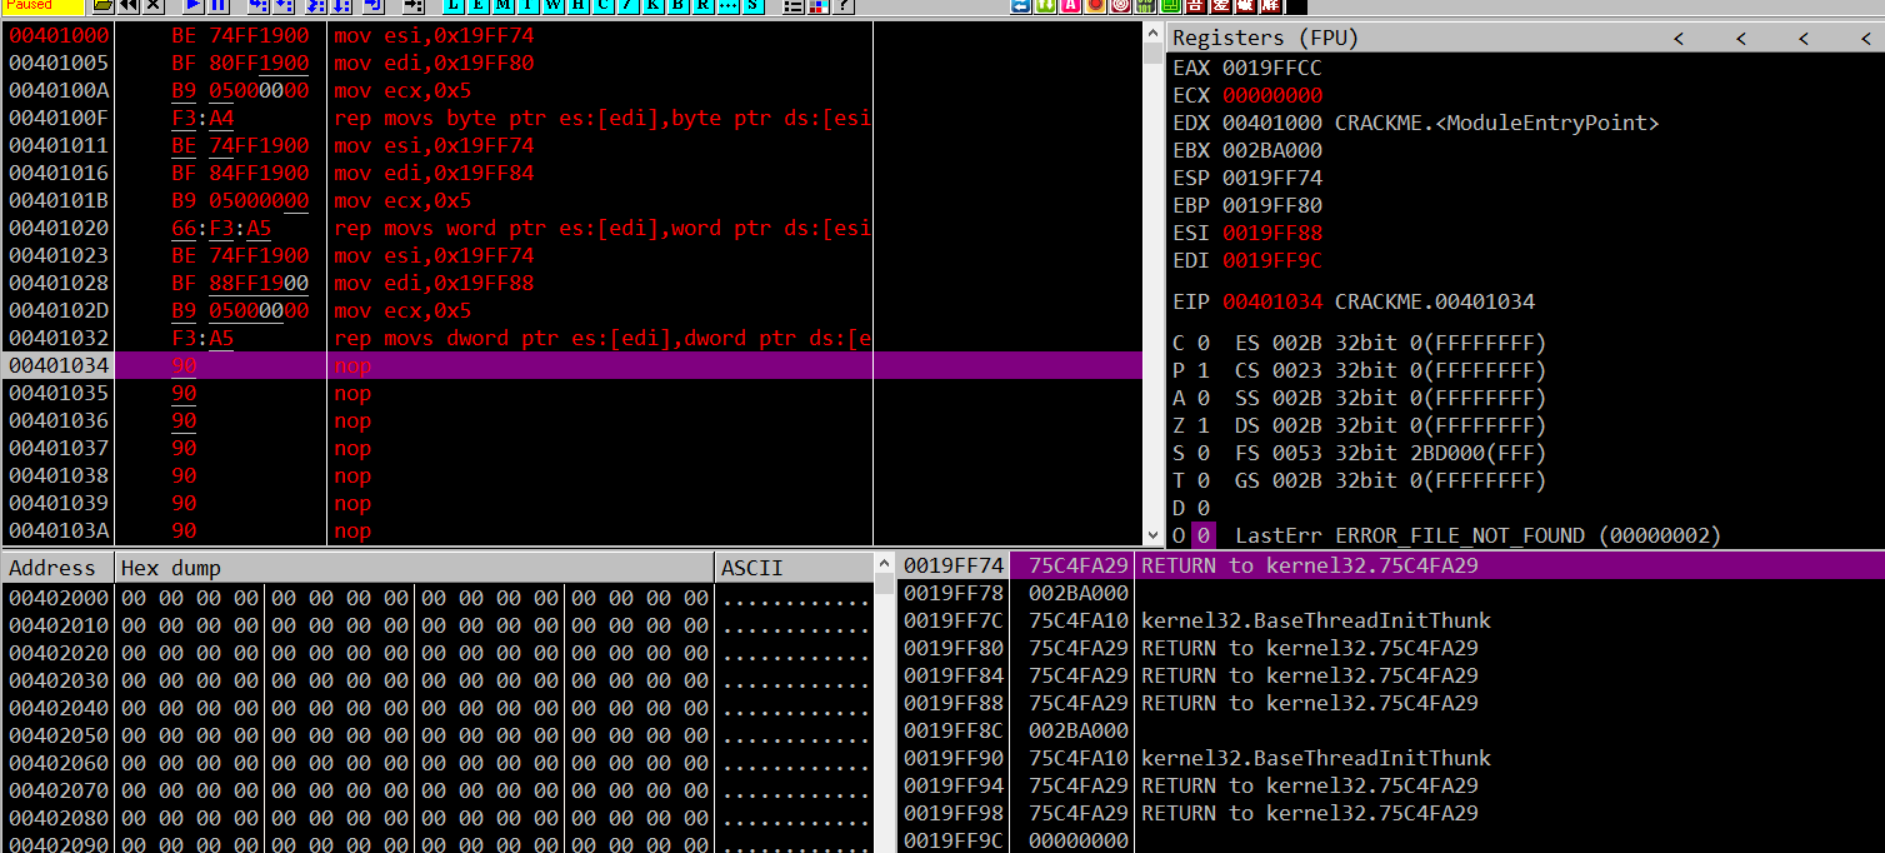This screenshot has height=853, width=1885.
Task: Click the second < arrow in Registers header
Action: (1741, 38)
